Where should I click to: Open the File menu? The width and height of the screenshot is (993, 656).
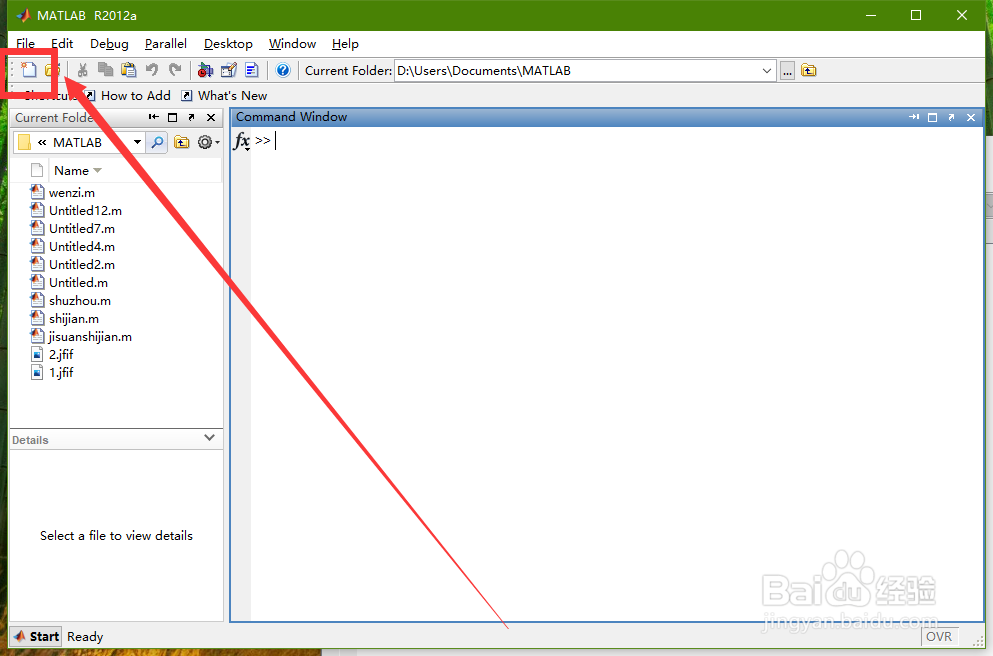pos(25,44)
